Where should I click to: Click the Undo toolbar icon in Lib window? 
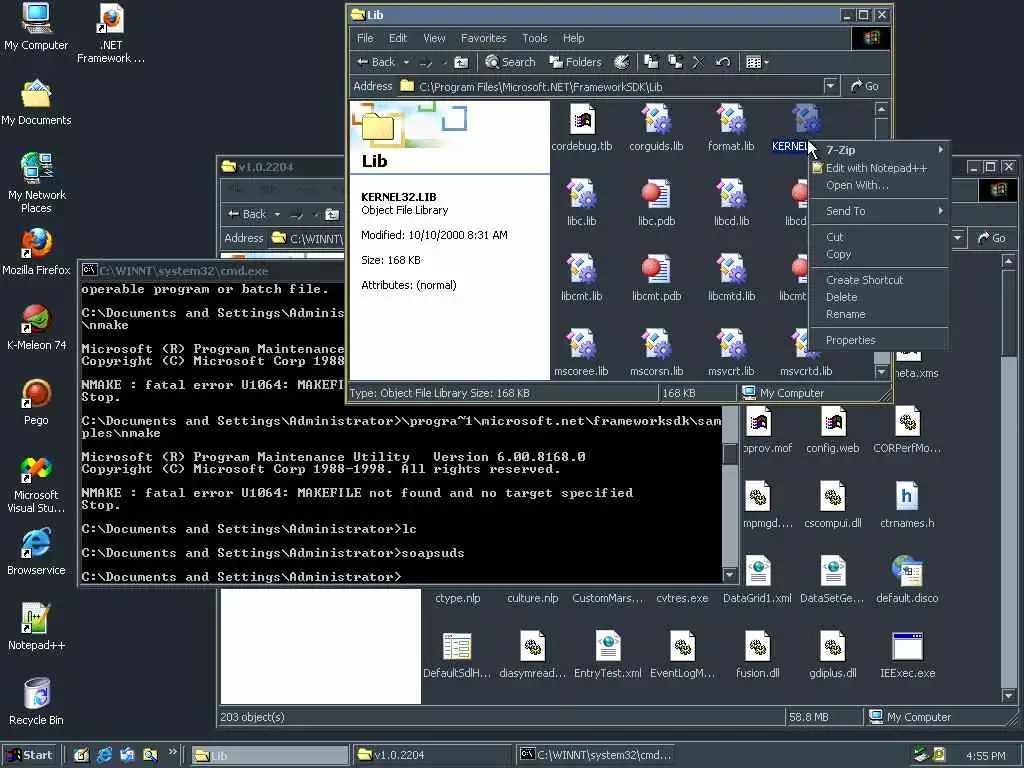point(722,62)
